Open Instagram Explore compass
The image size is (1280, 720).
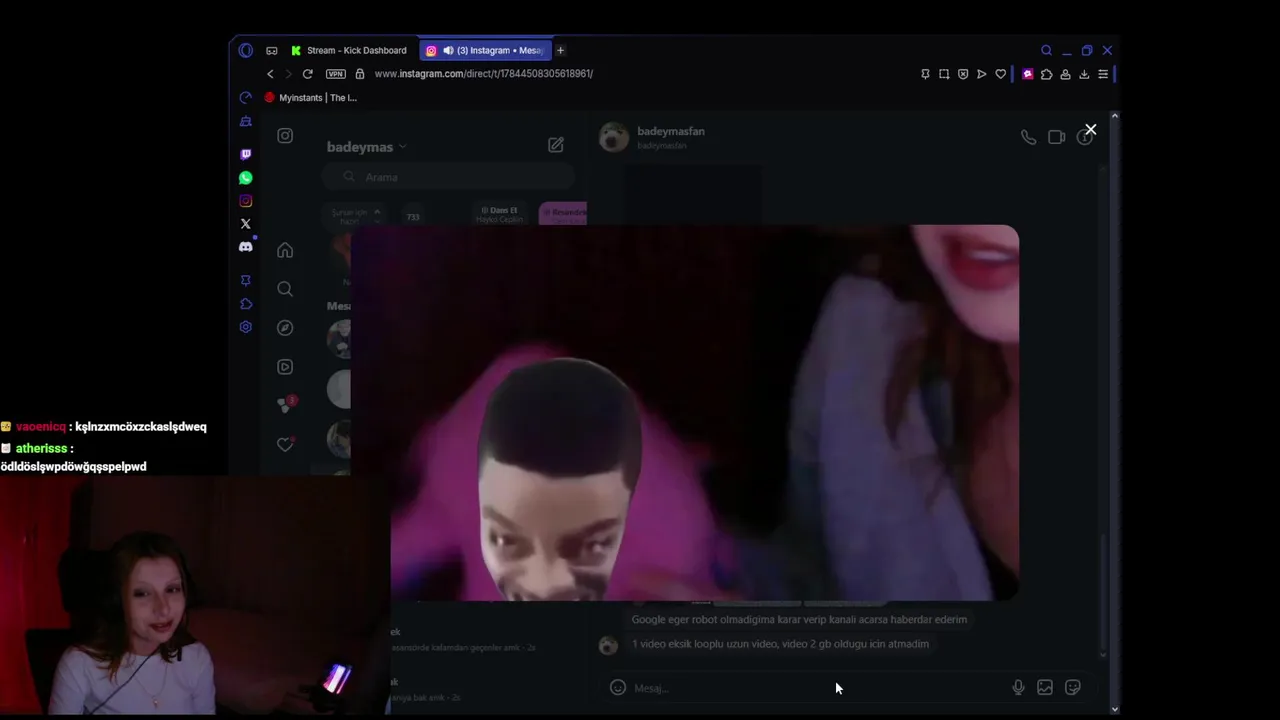(x=285, y=328)
